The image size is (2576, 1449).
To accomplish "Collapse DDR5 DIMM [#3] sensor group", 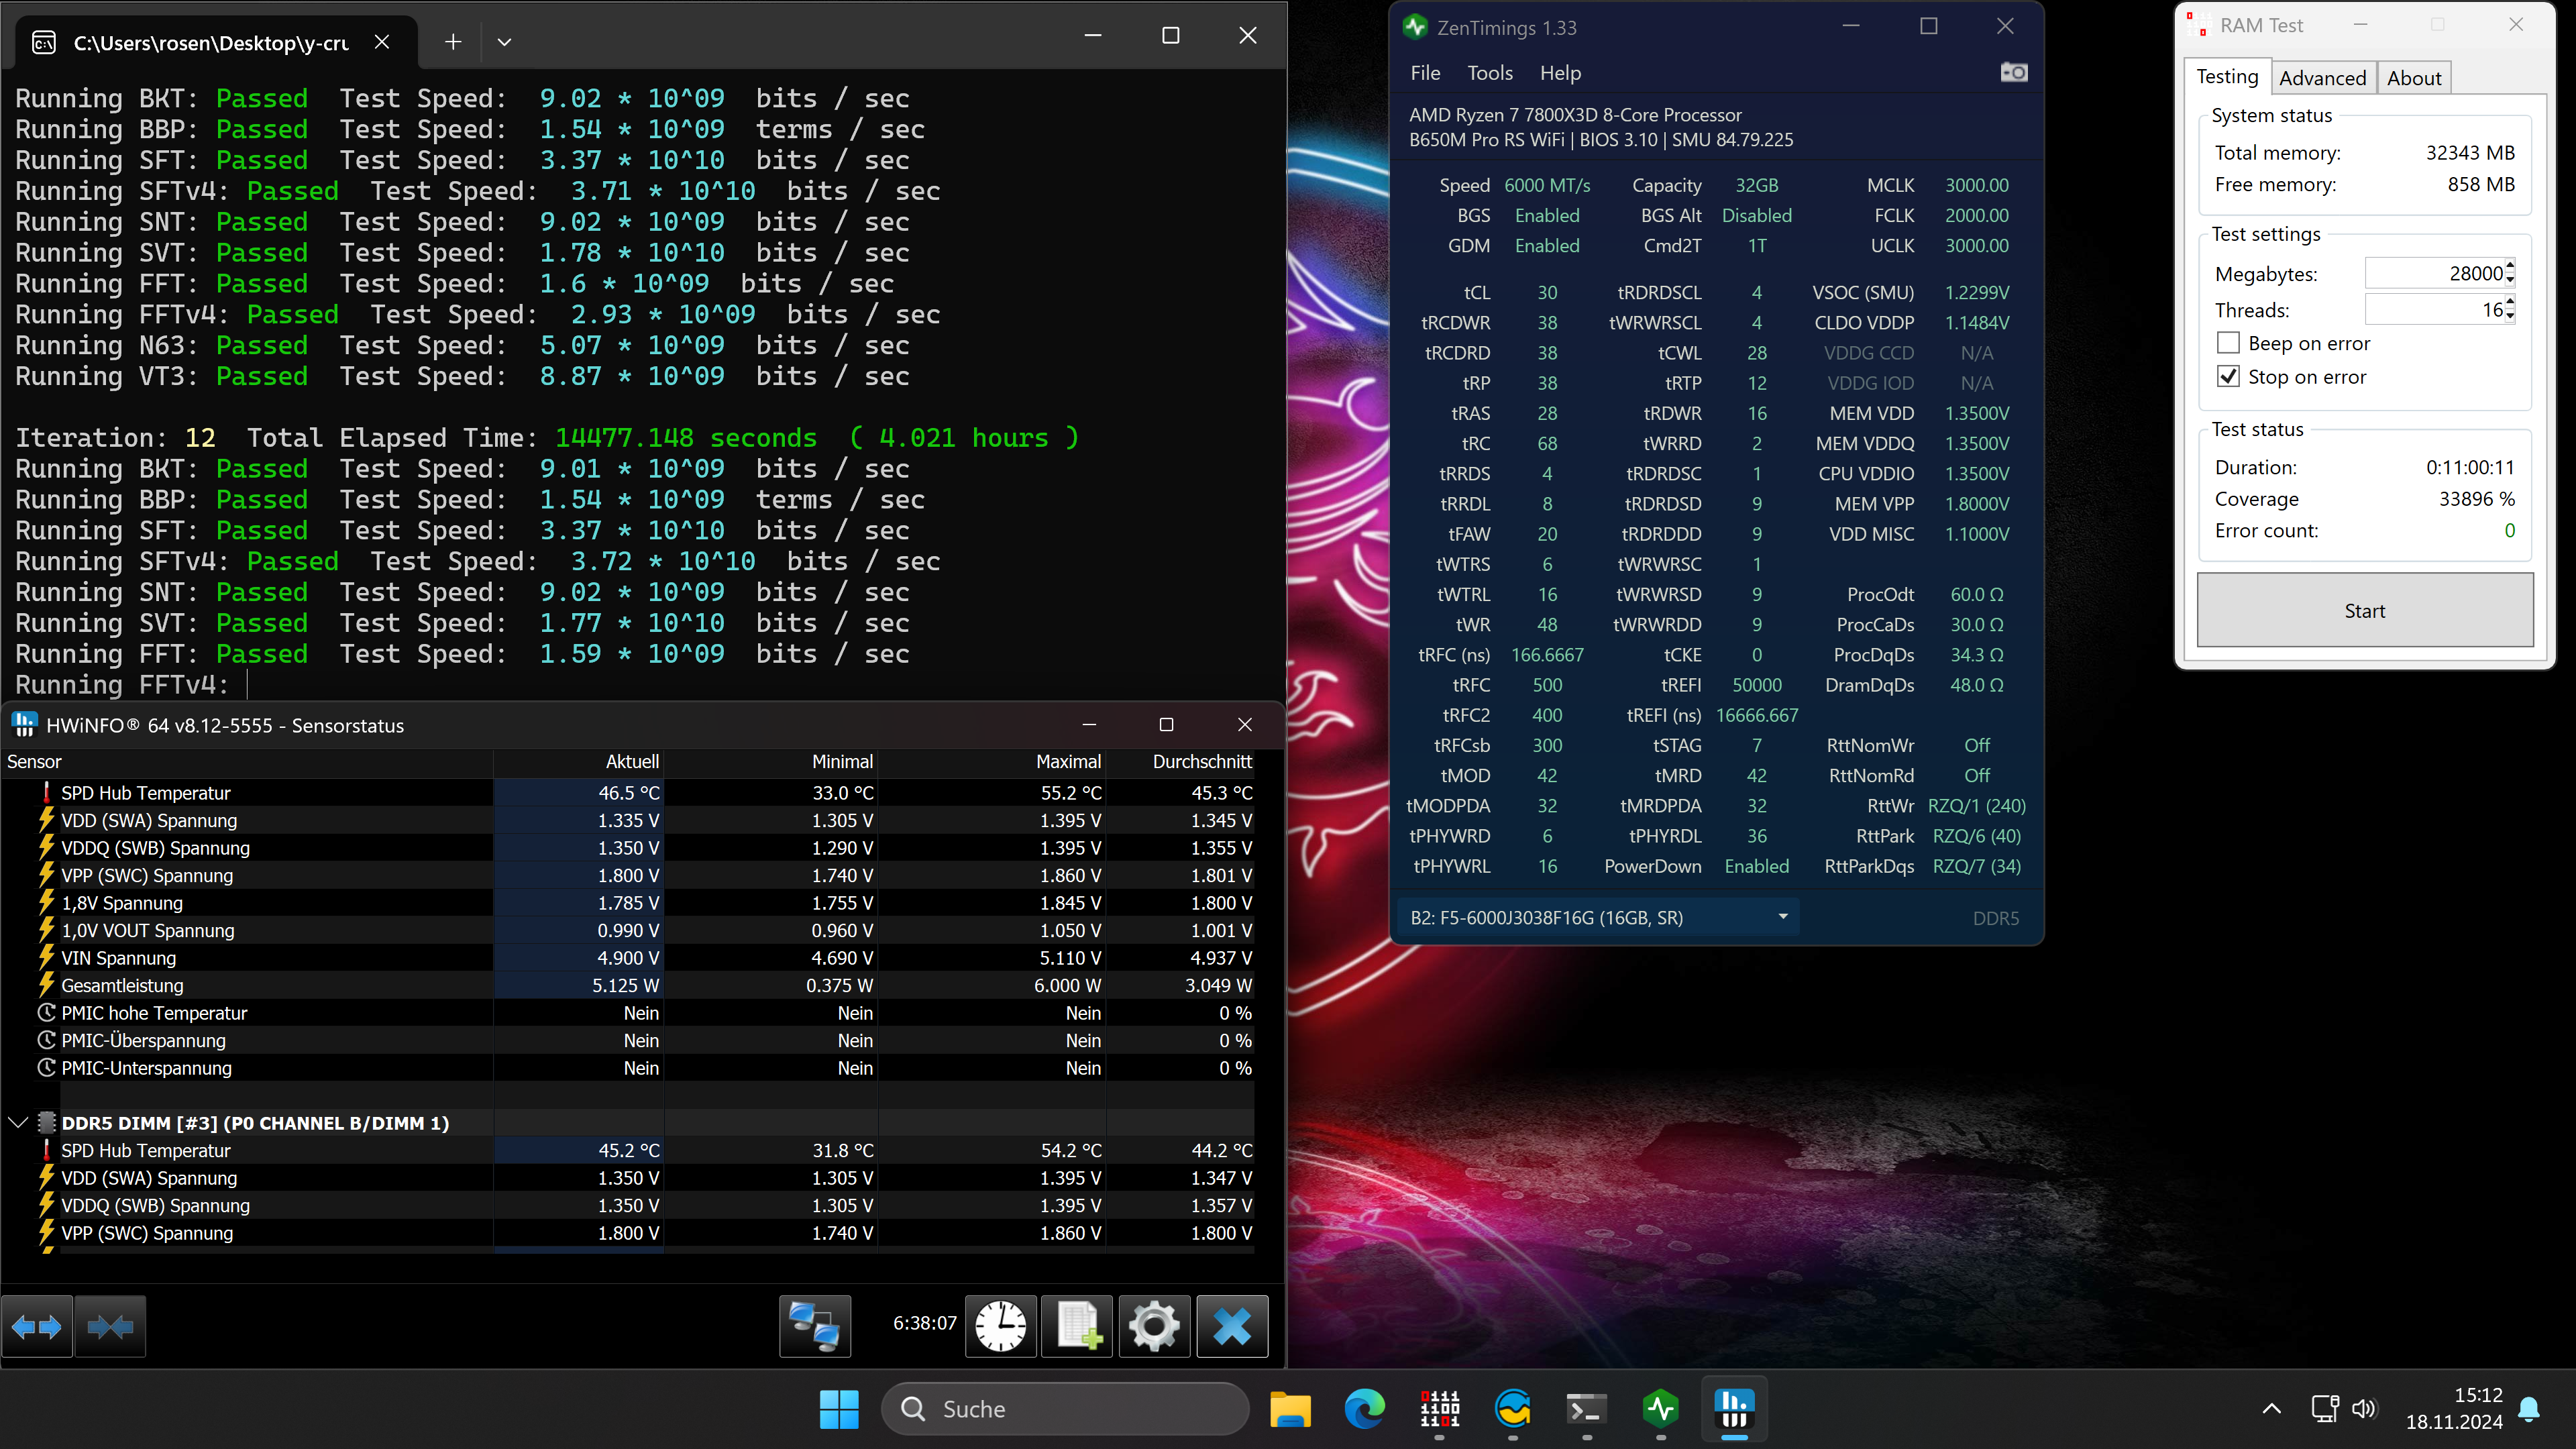I will click(x=17, y=1122).
